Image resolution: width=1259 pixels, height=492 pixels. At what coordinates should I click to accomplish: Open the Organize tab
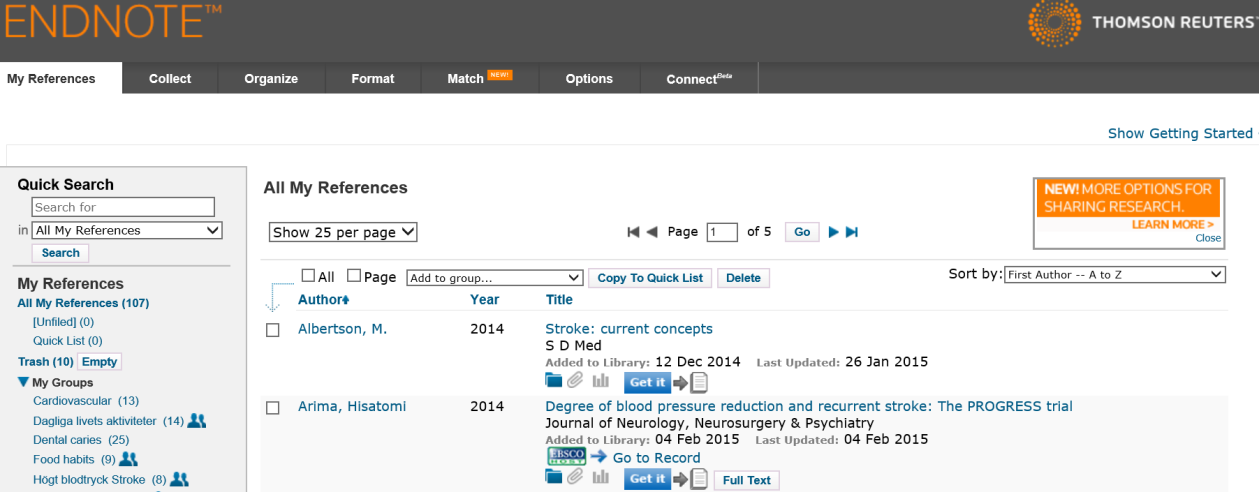coord(271,78)
